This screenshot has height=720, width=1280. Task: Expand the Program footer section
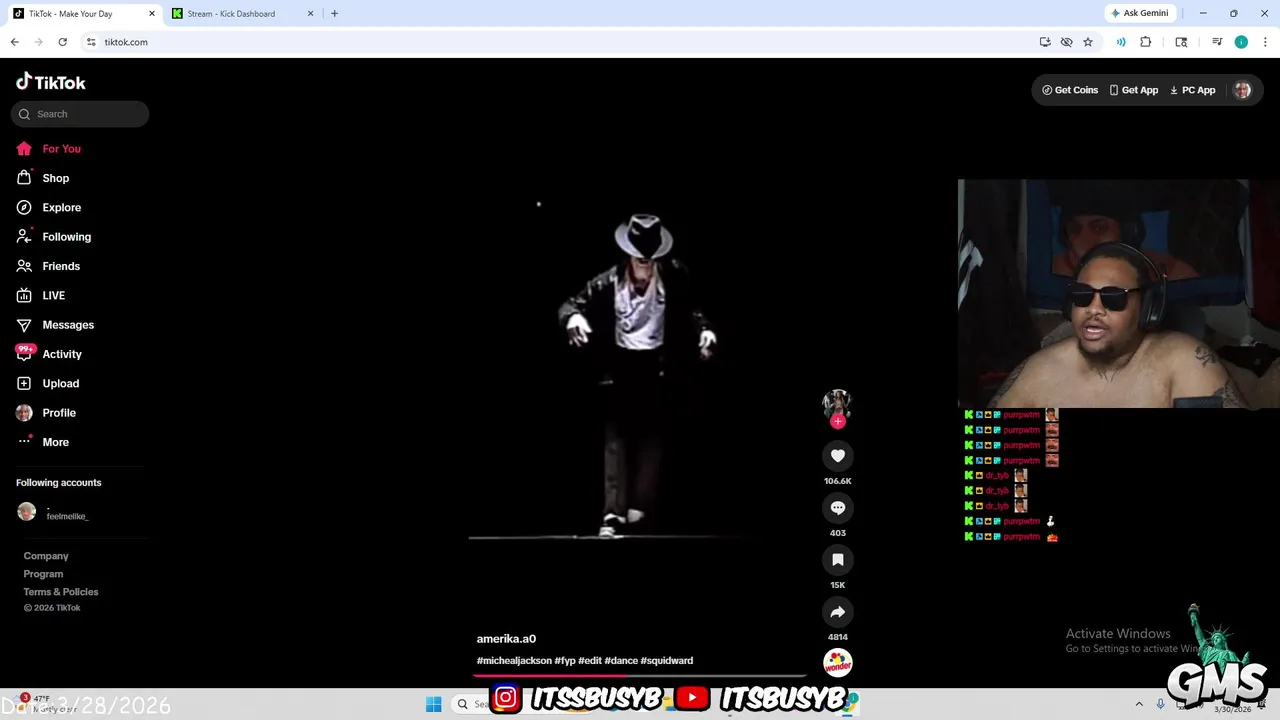(x=43, y=574)
